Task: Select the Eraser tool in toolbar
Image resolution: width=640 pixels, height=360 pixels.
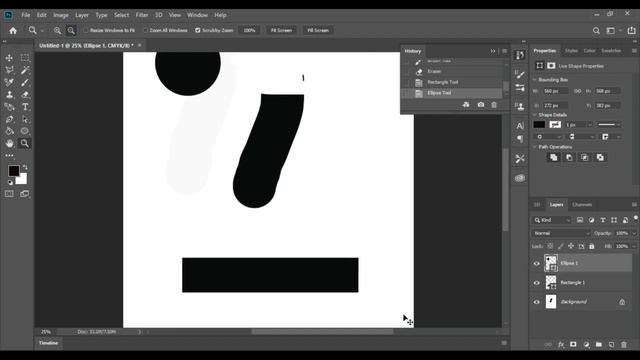Action: pos(25,95)
